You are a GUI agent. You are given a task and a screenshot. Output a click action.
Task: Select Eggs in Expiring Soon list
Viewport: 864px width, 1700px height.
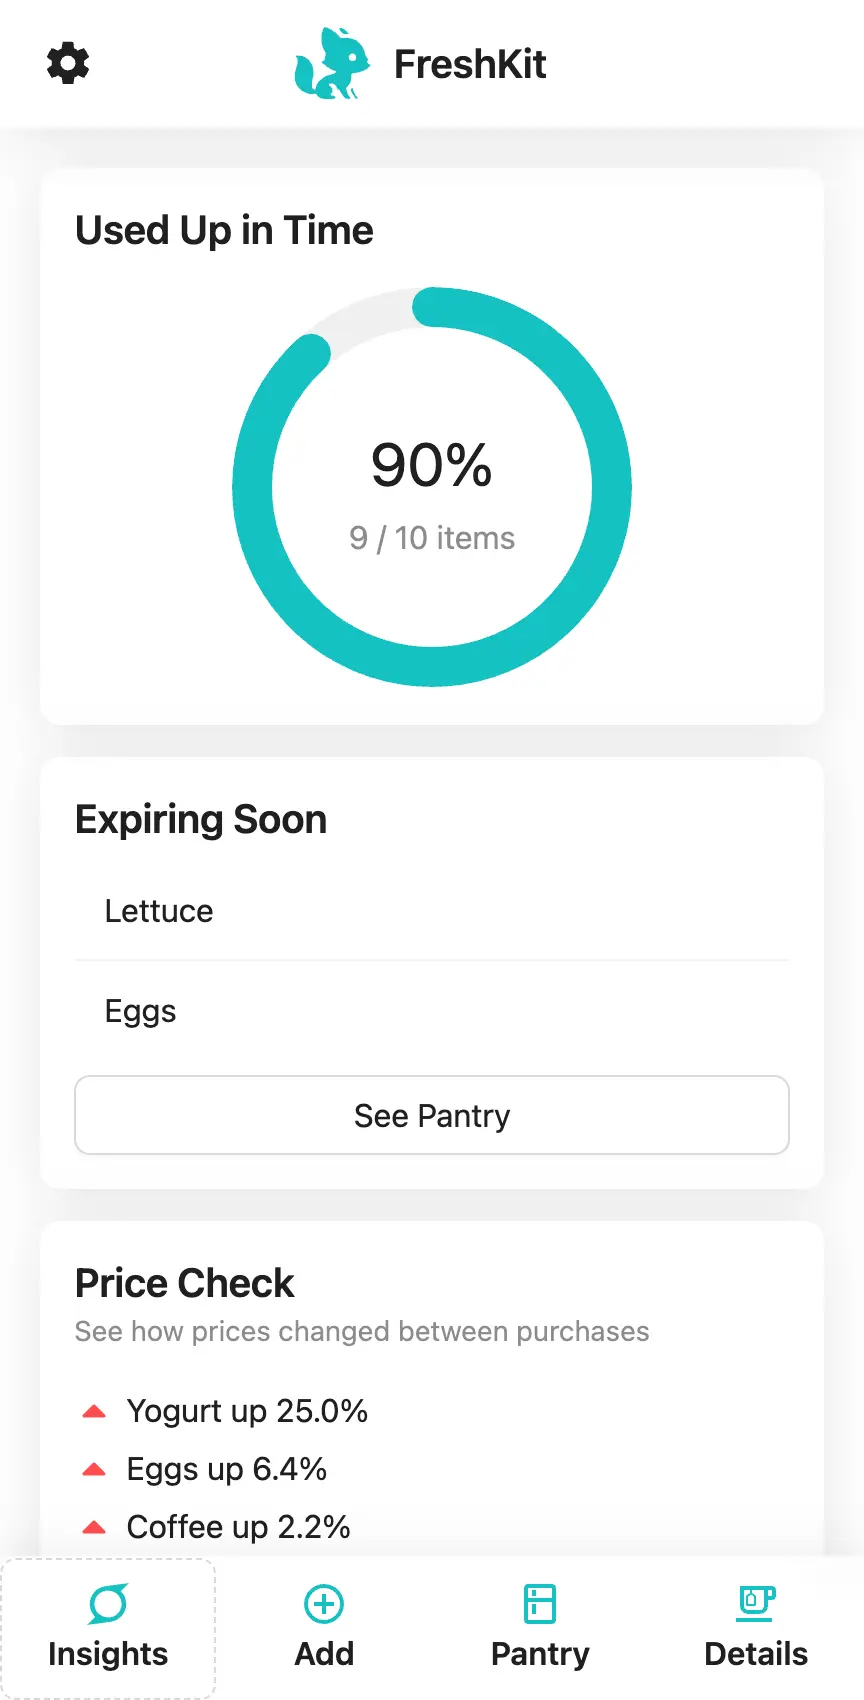tap(432, 1011)
